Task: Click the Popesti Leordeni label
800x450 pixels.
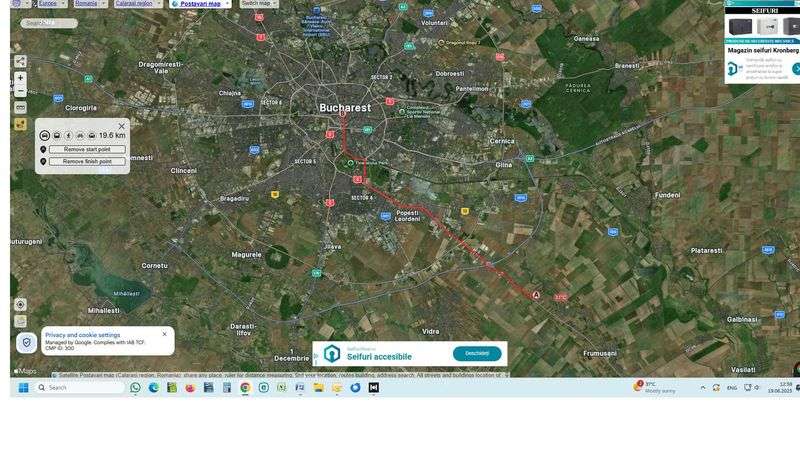Action: pyautogui.click(x=407, y=216)
